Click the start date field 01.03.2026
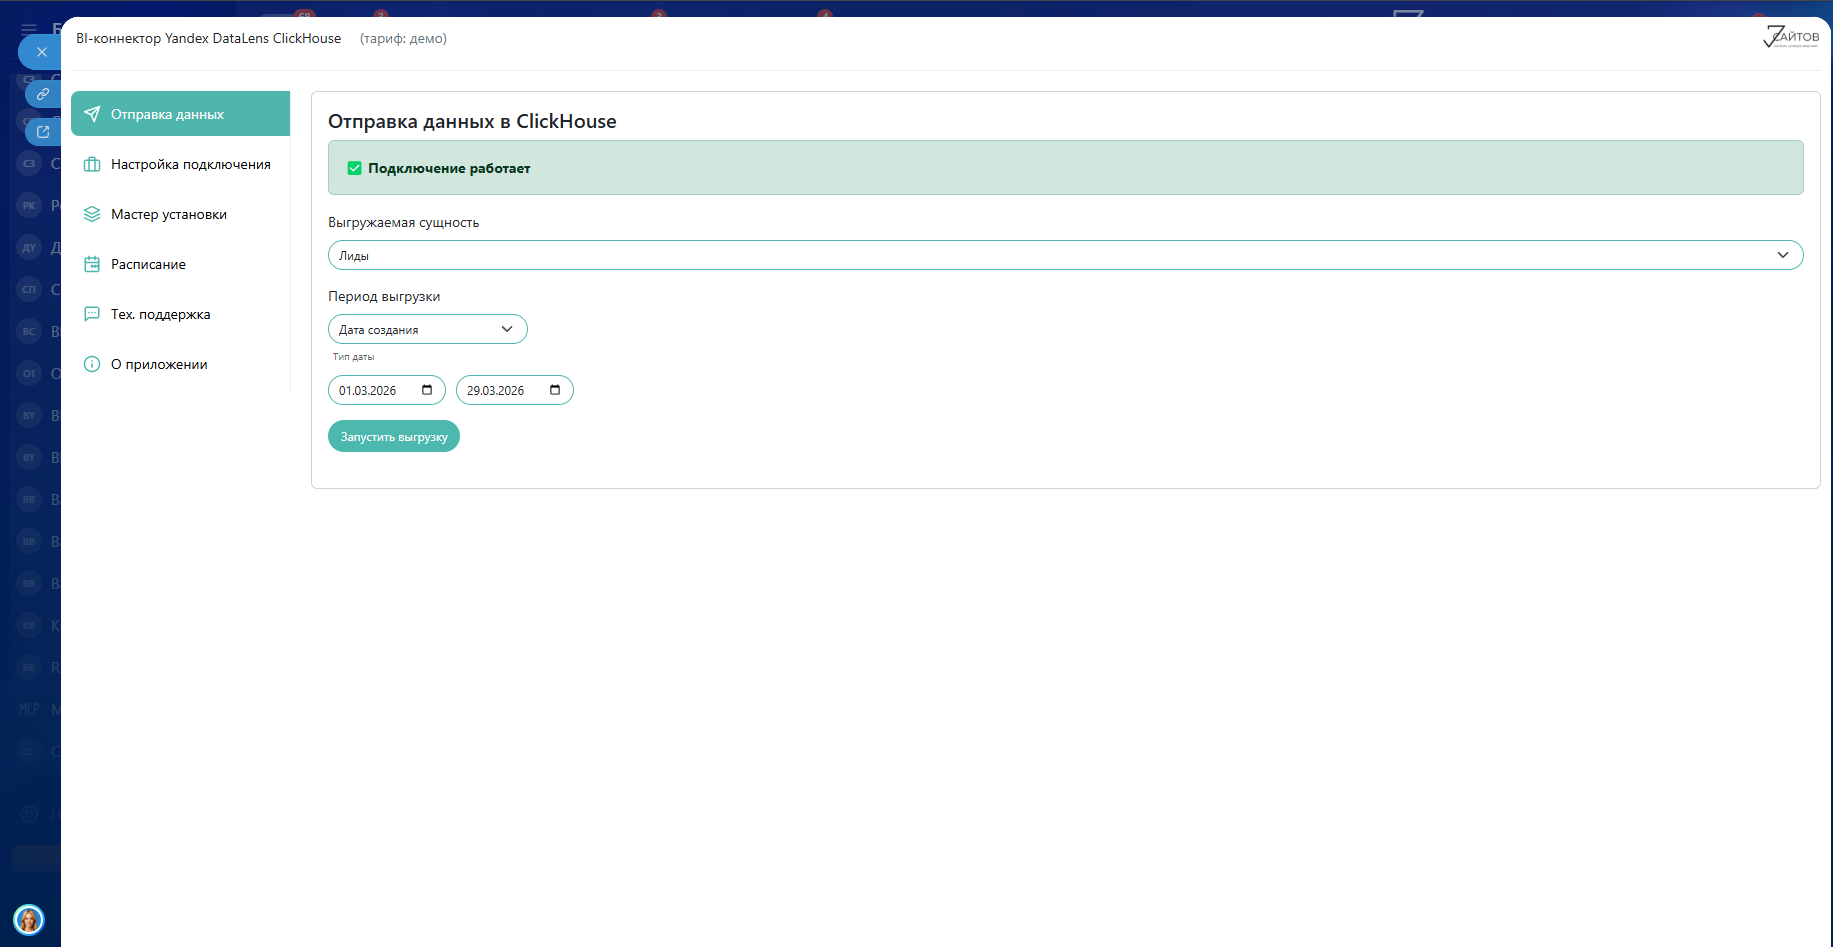Screen dimensions: 1833x947 click(386, 390)
